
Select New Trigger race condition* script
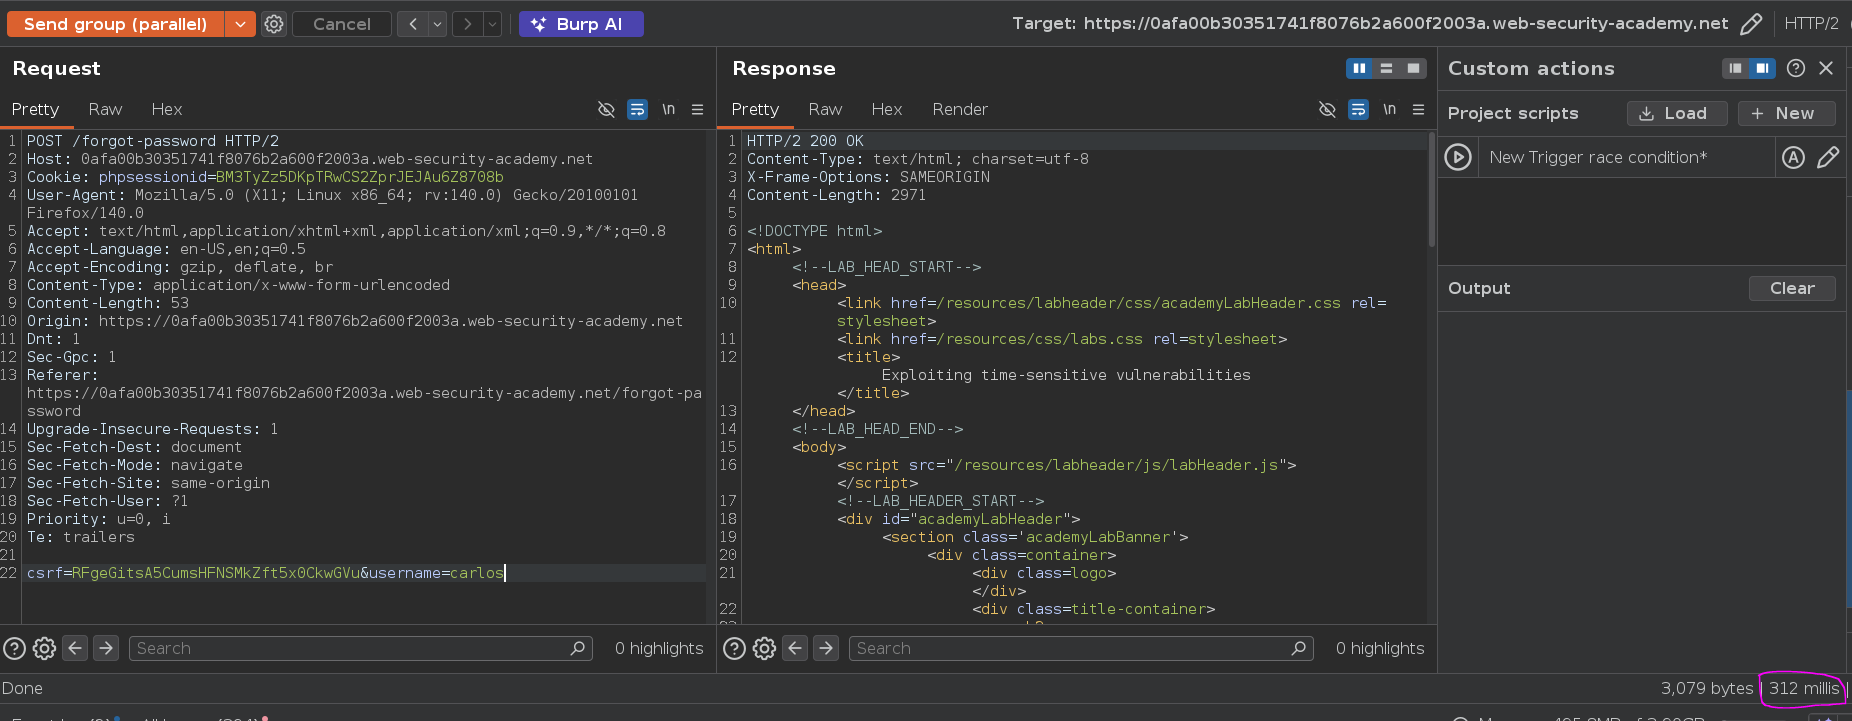pos(1598,157)
